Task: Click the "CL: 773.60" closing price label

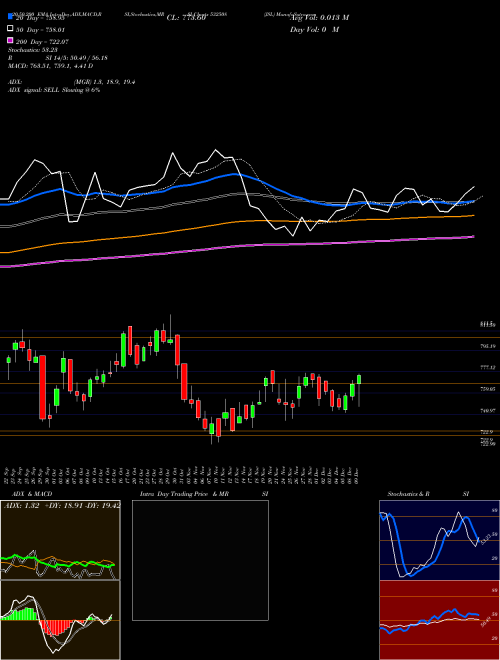Action: pyautogui.click(x=186, y=17)
